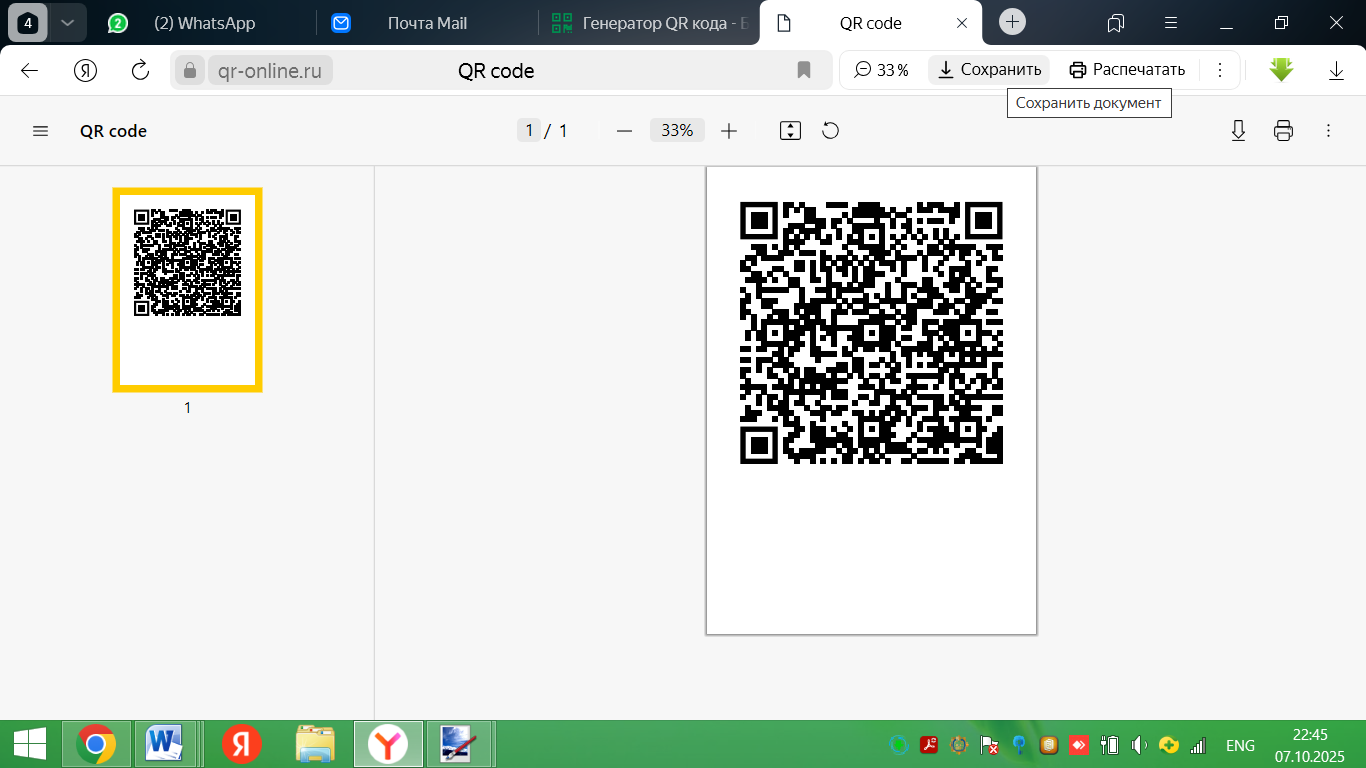Click the fit to page button

(790, 131)
